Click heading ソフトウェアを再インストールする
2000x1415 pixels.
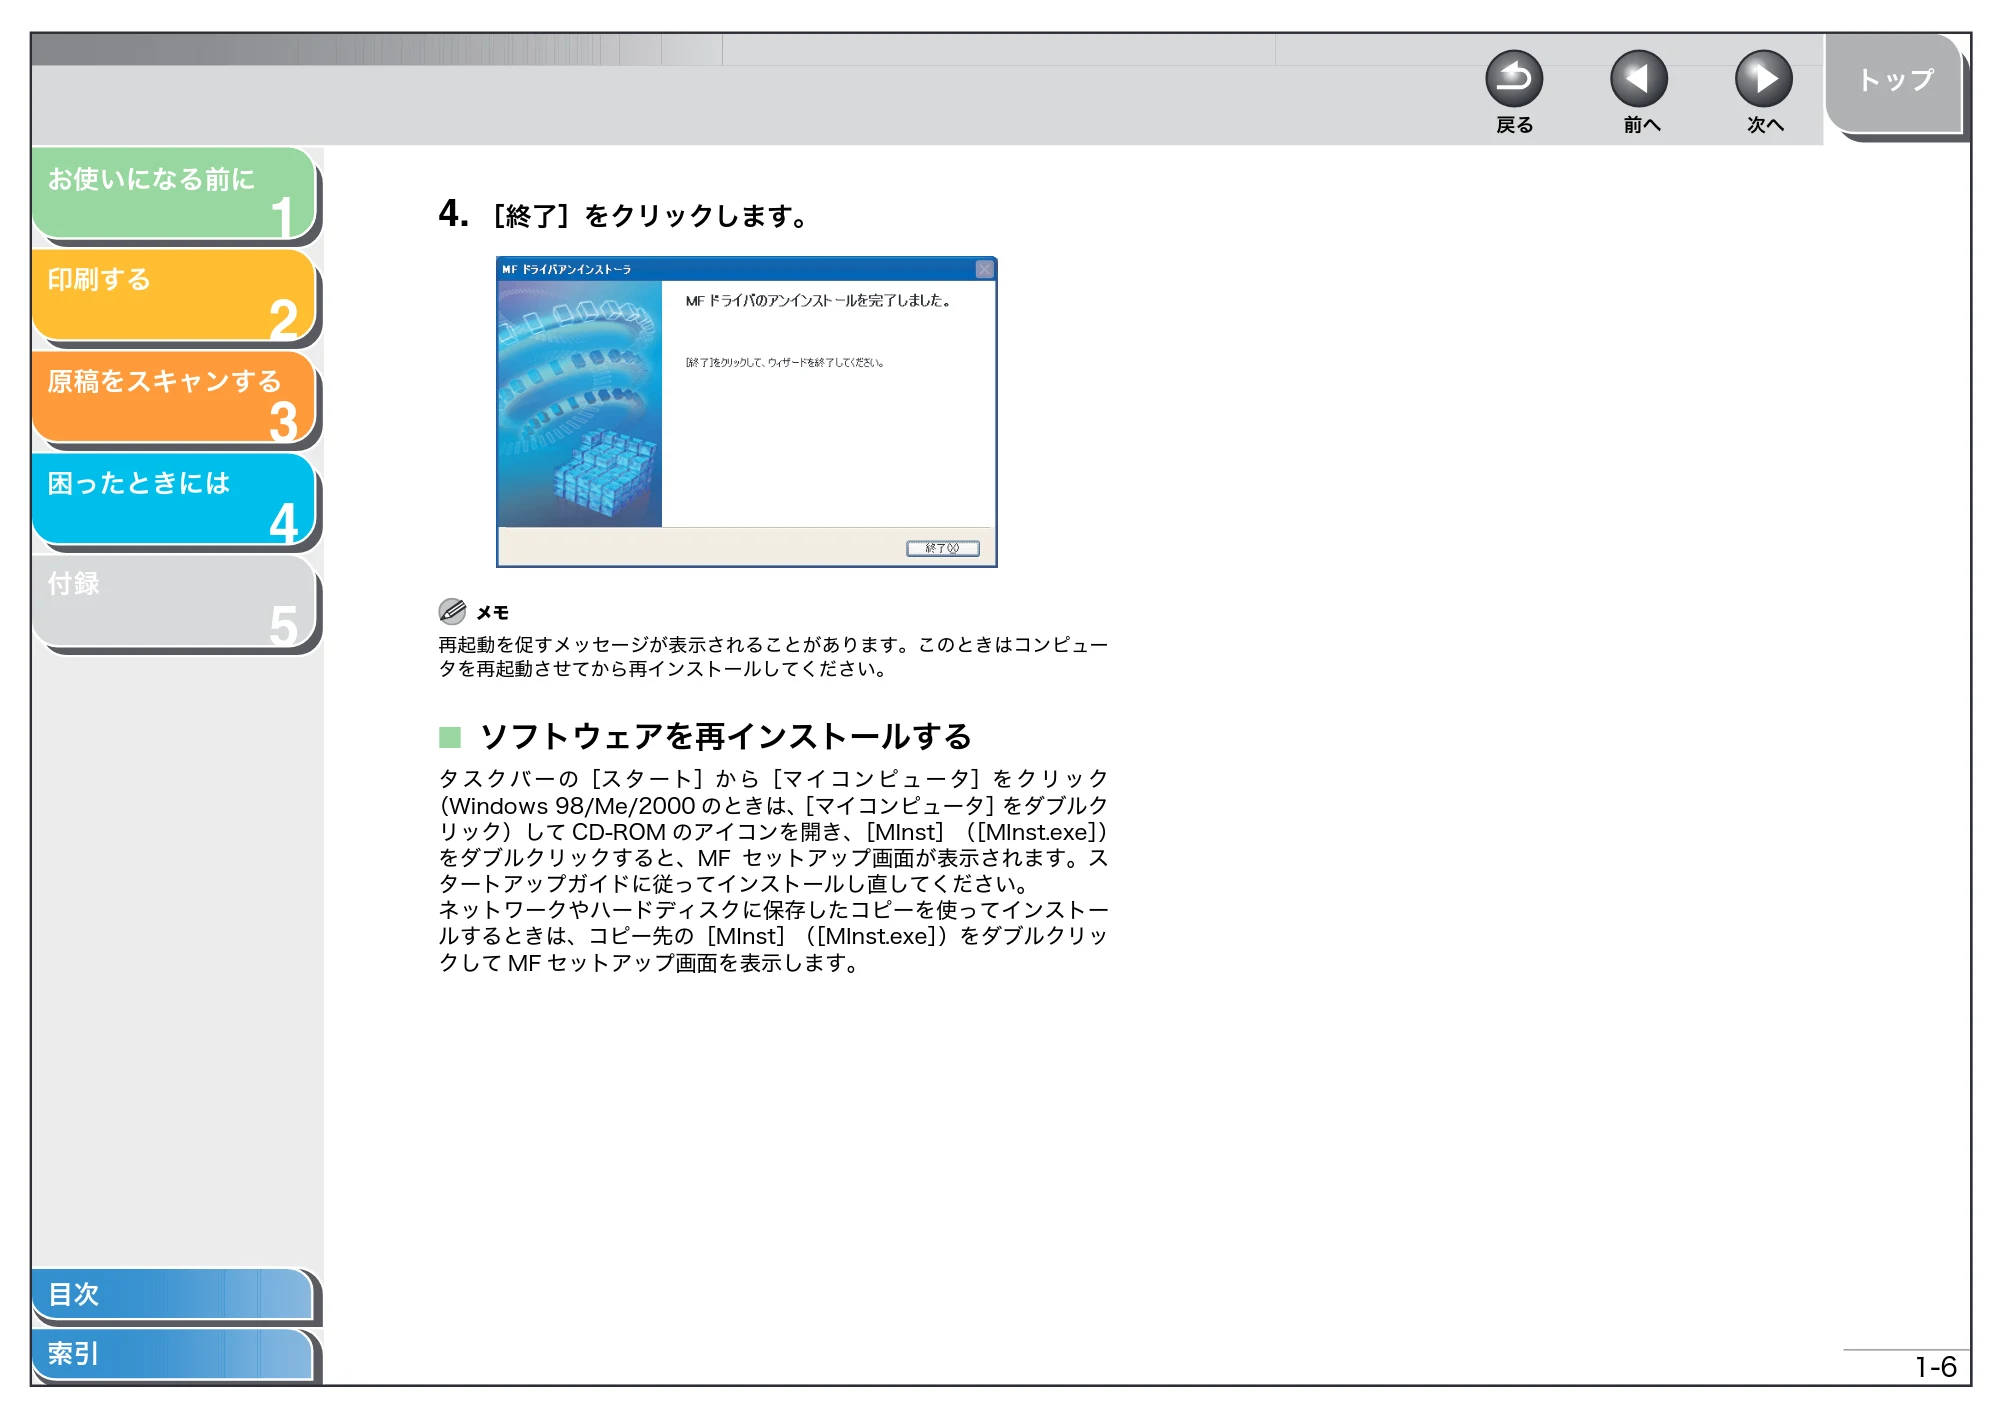[725, 737]
